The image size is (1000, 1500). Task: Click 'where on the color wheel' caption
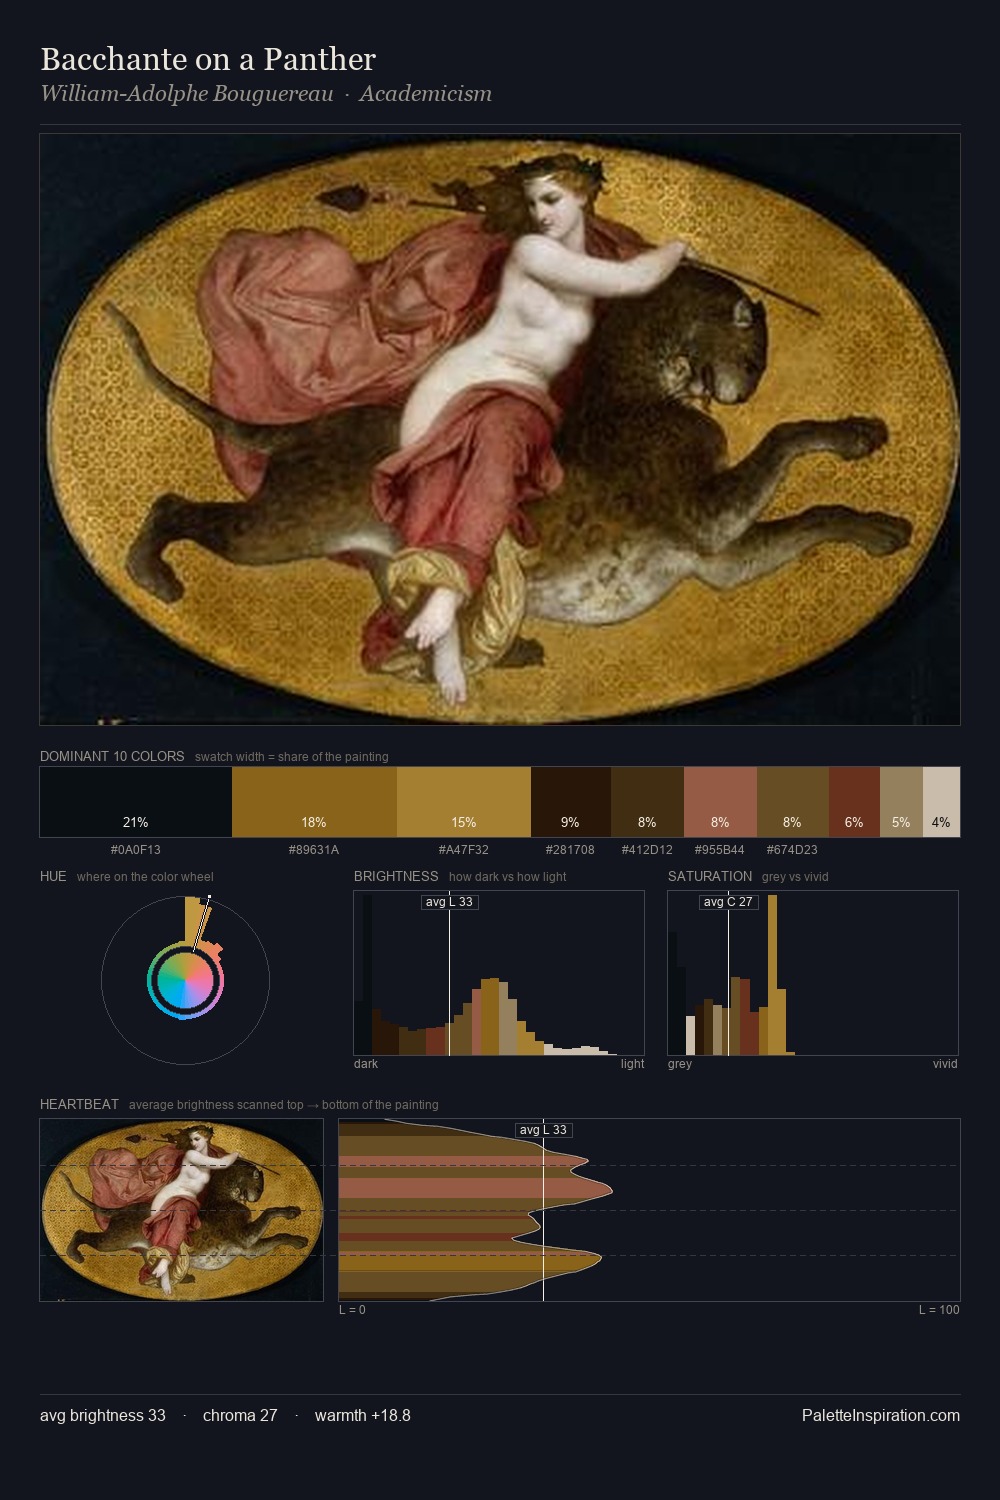point(145,877)
